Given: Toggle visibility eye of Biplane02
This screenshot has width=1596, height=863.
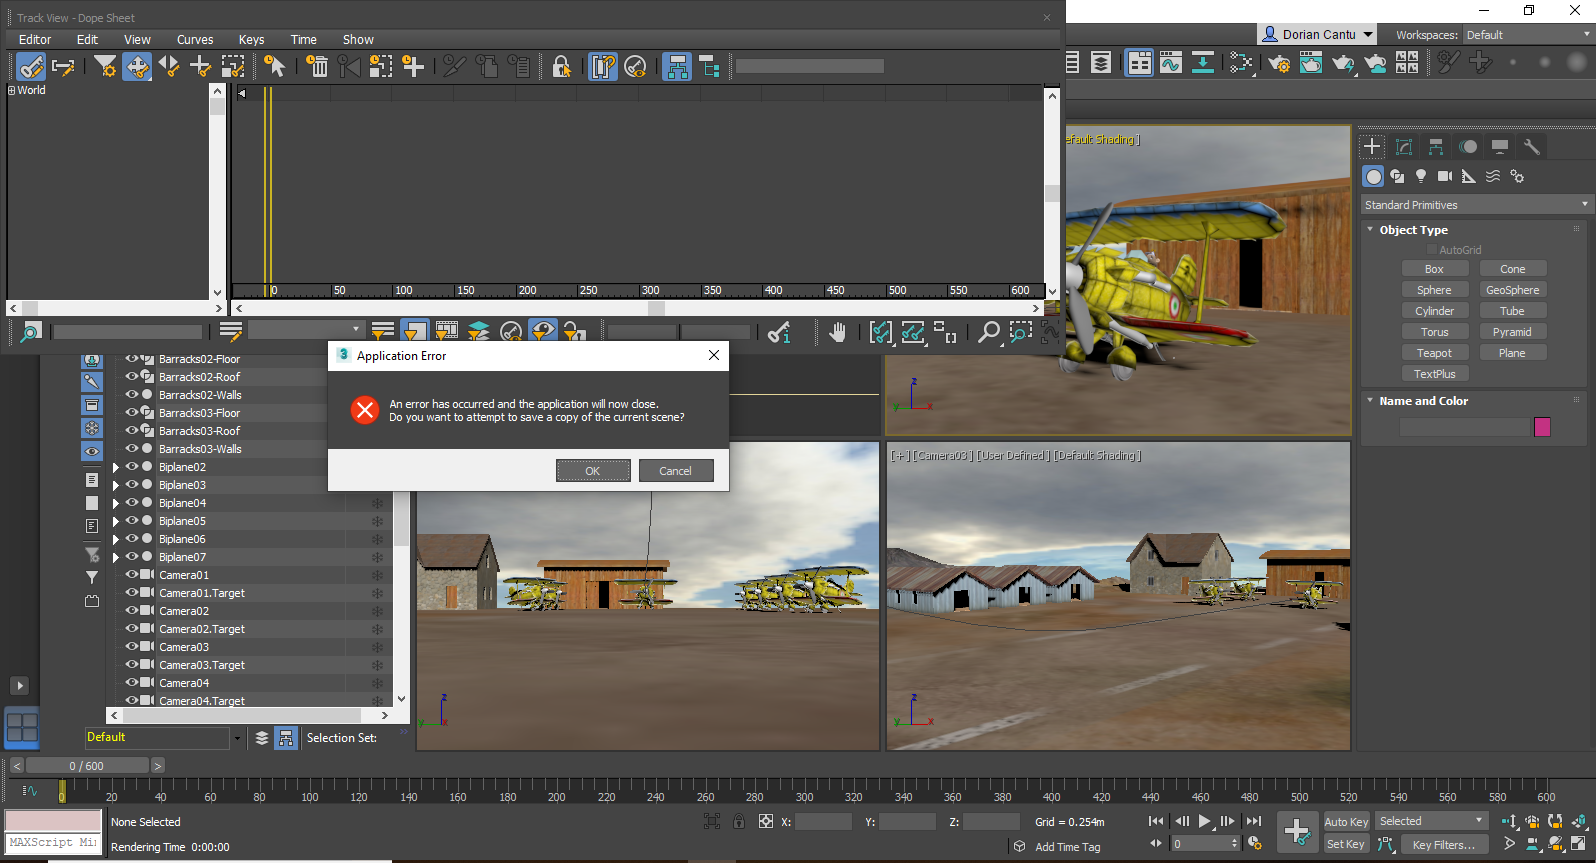Looking at the screenshot, I should [131, 467].
